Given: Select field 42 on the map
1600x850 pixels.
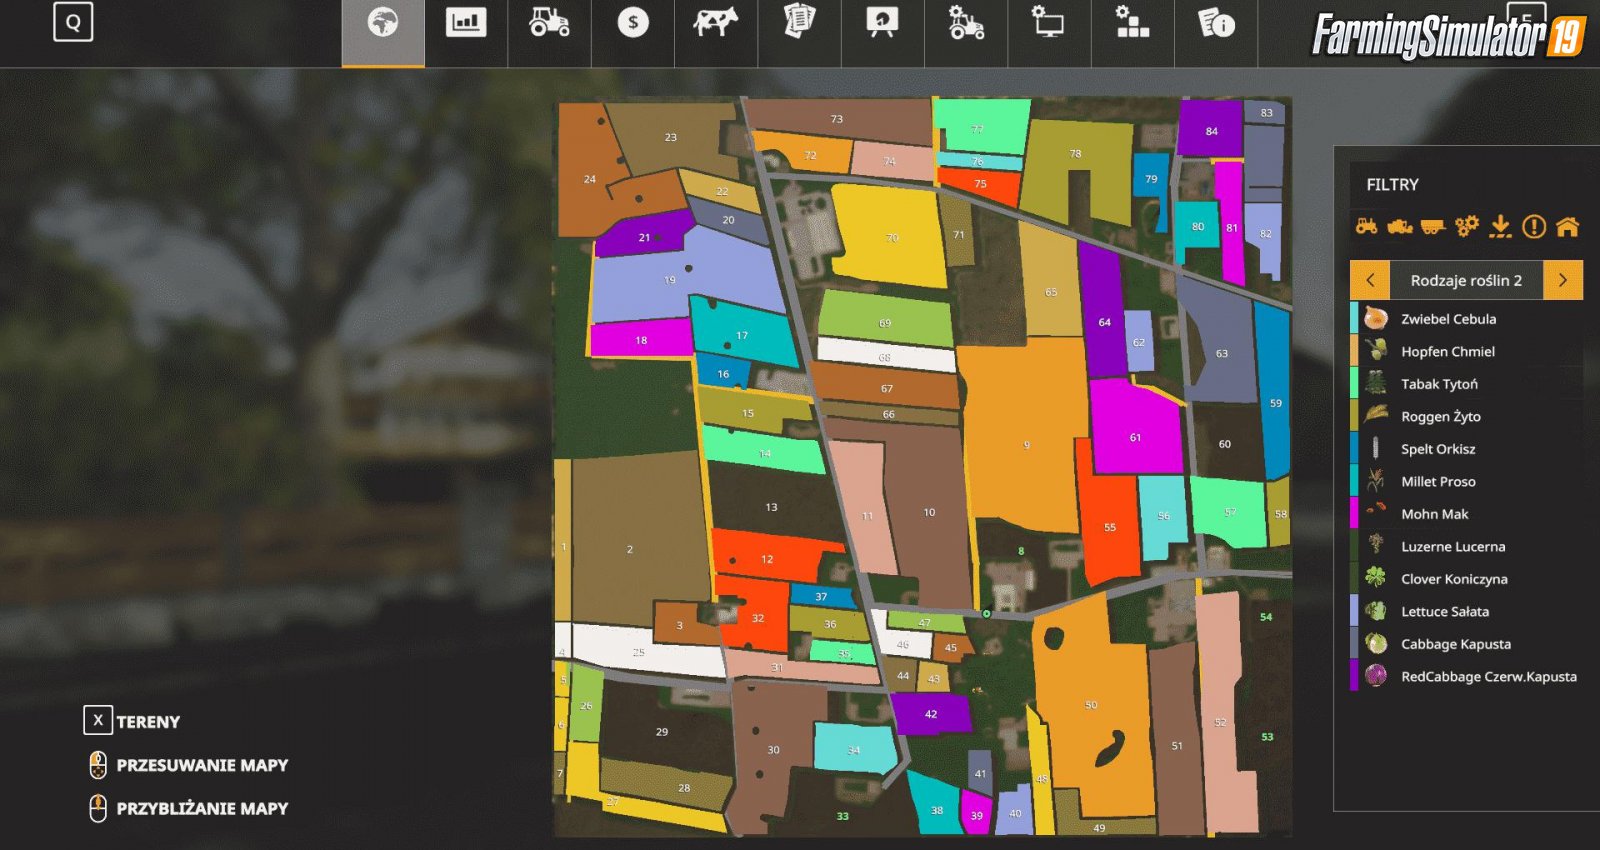Looking at the screenshot, I should tap(931, 714).
